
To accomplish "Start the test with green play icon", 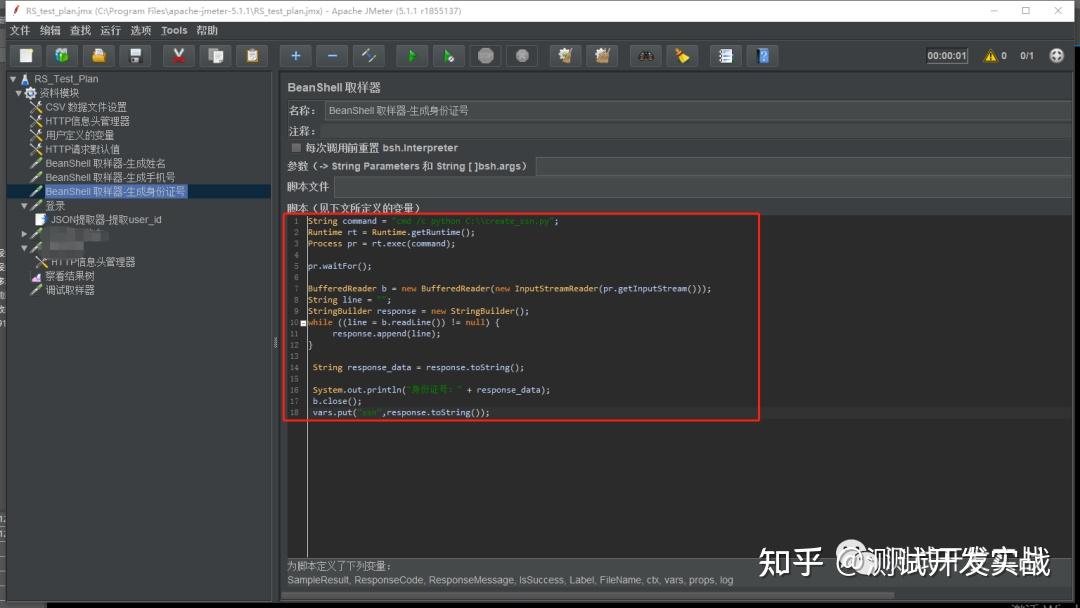I will (412, 56).
